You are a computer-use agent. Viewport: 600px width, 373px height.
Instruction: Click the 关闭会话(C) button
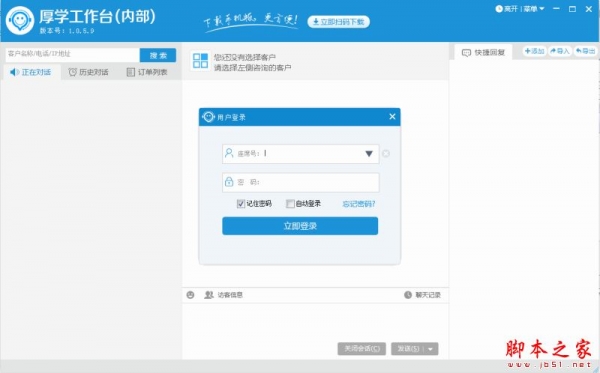pos(362,349)
